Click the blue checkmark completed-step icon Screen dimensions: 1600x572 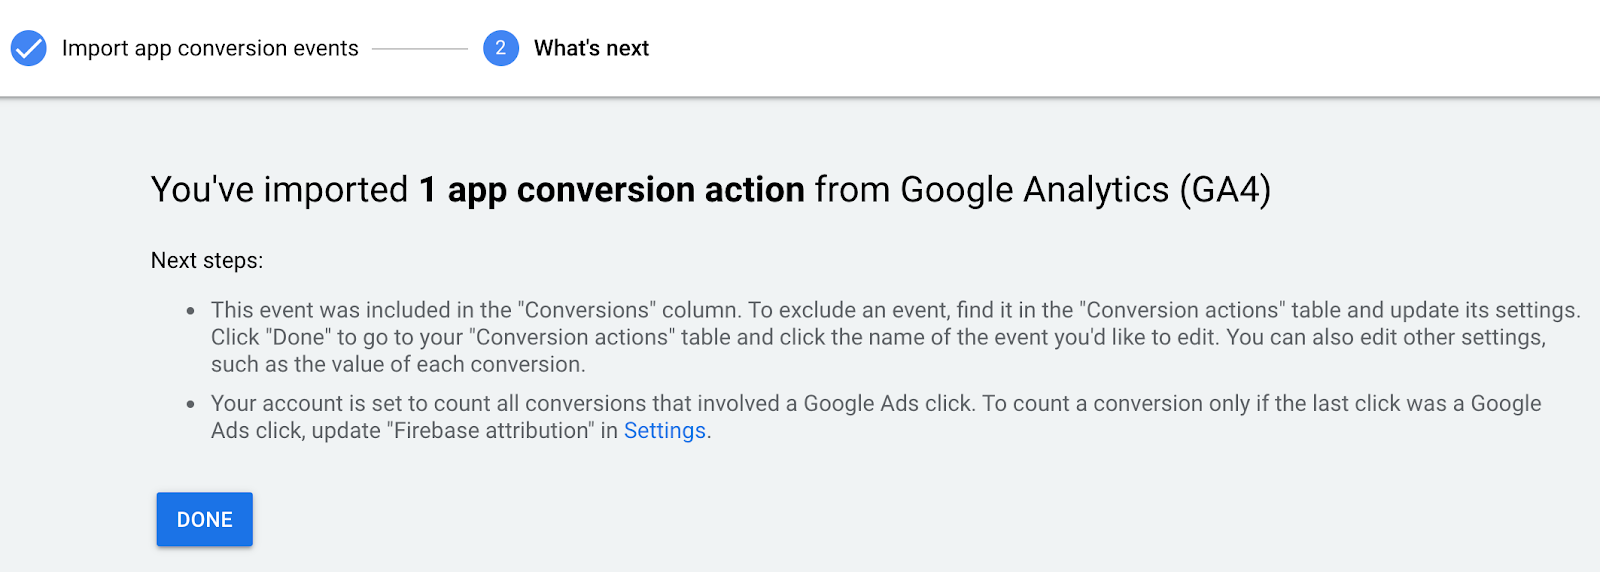coord(29,48)
